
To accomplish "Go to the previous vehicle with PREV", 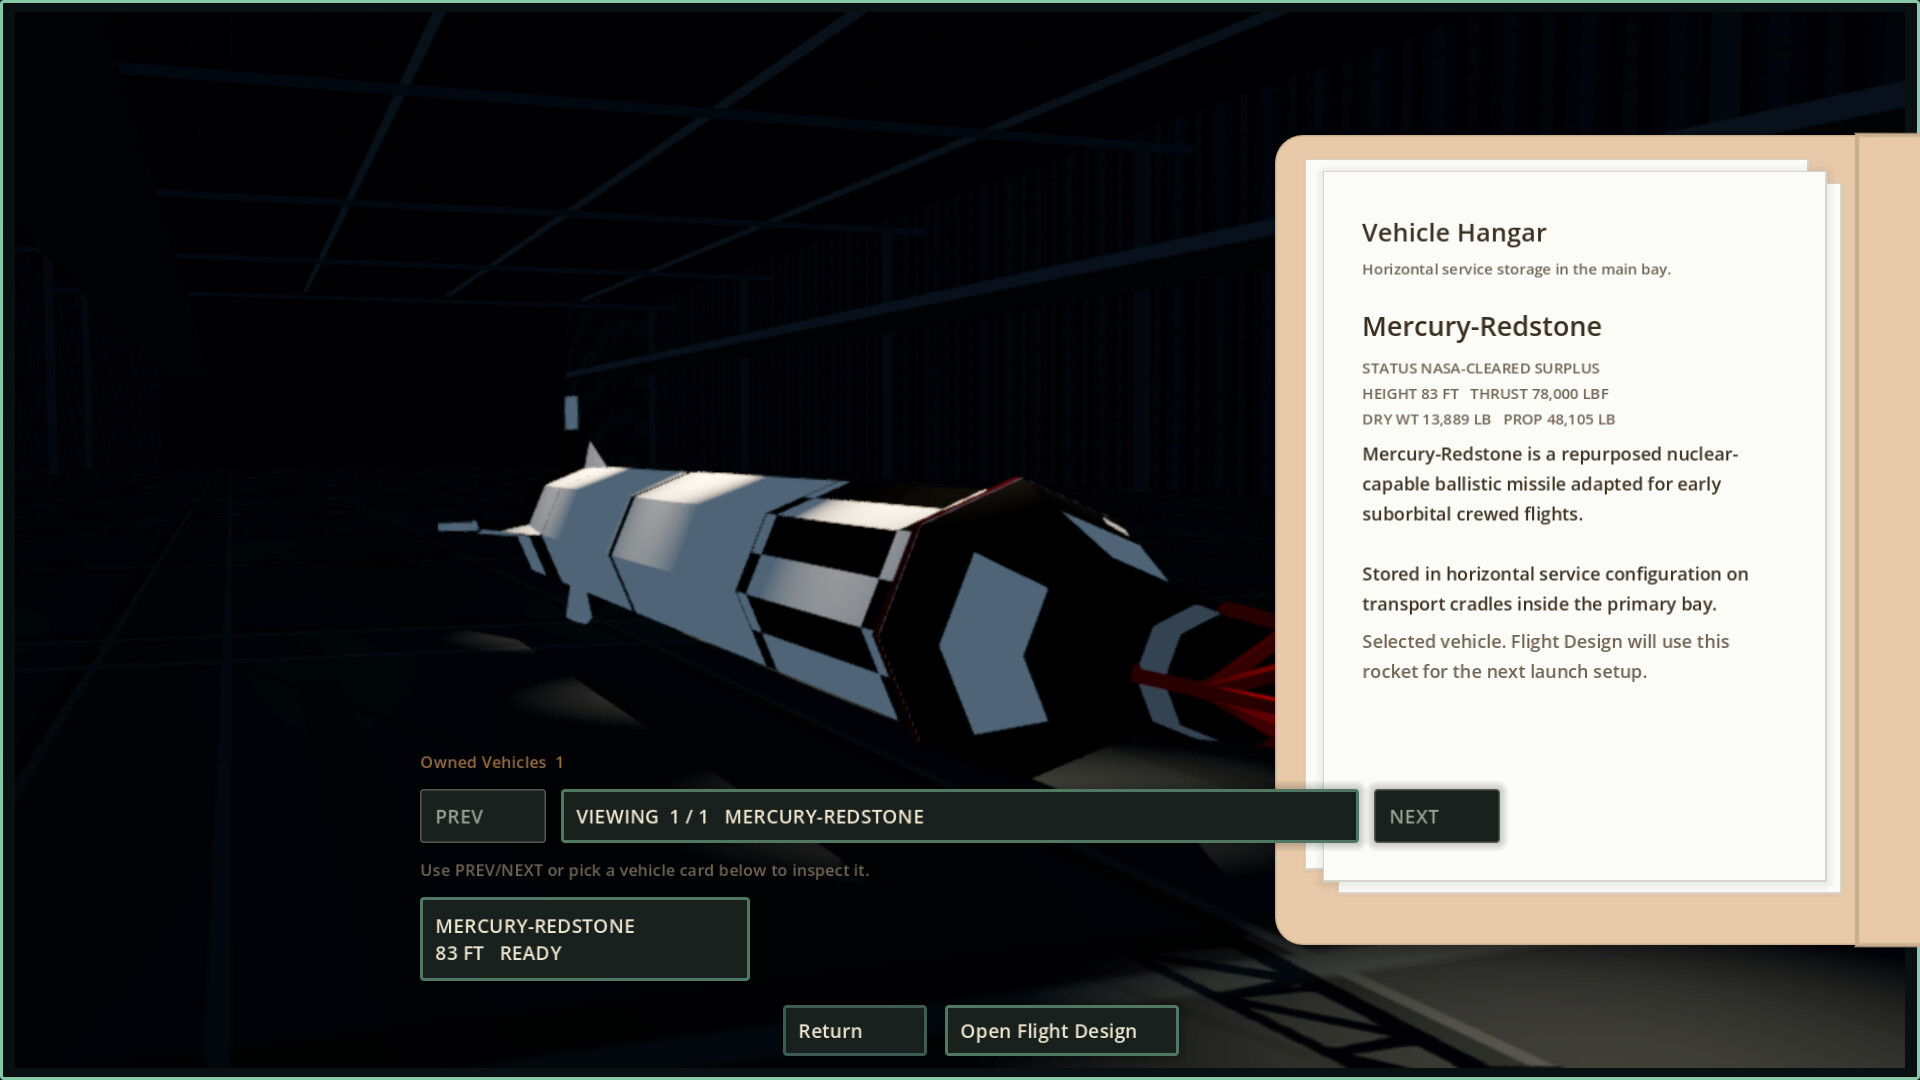I will coord(482,816).
